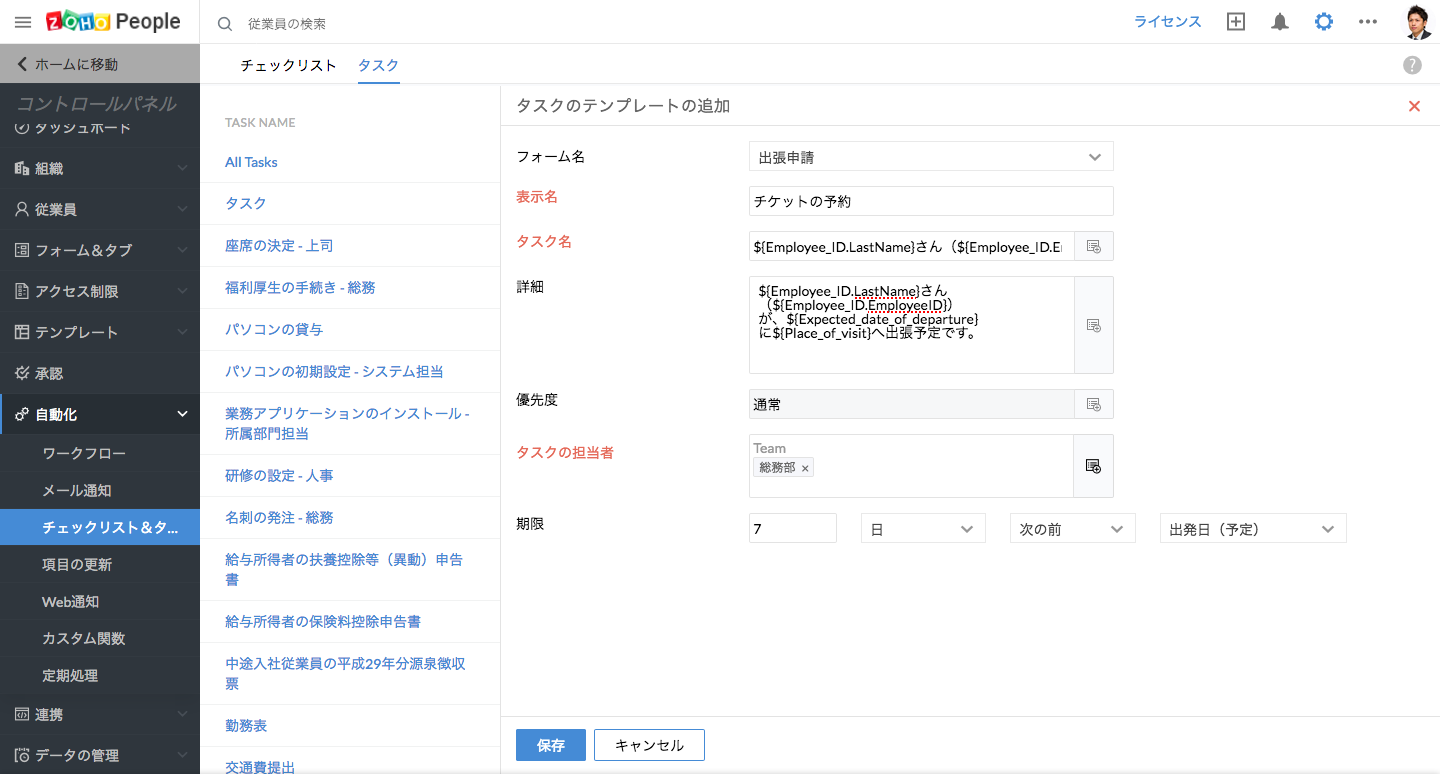Viewport: 1440px width, 774px height.
Task: Click the 表示名 input field
Action: pyautogui.click(x=930, y=201)
